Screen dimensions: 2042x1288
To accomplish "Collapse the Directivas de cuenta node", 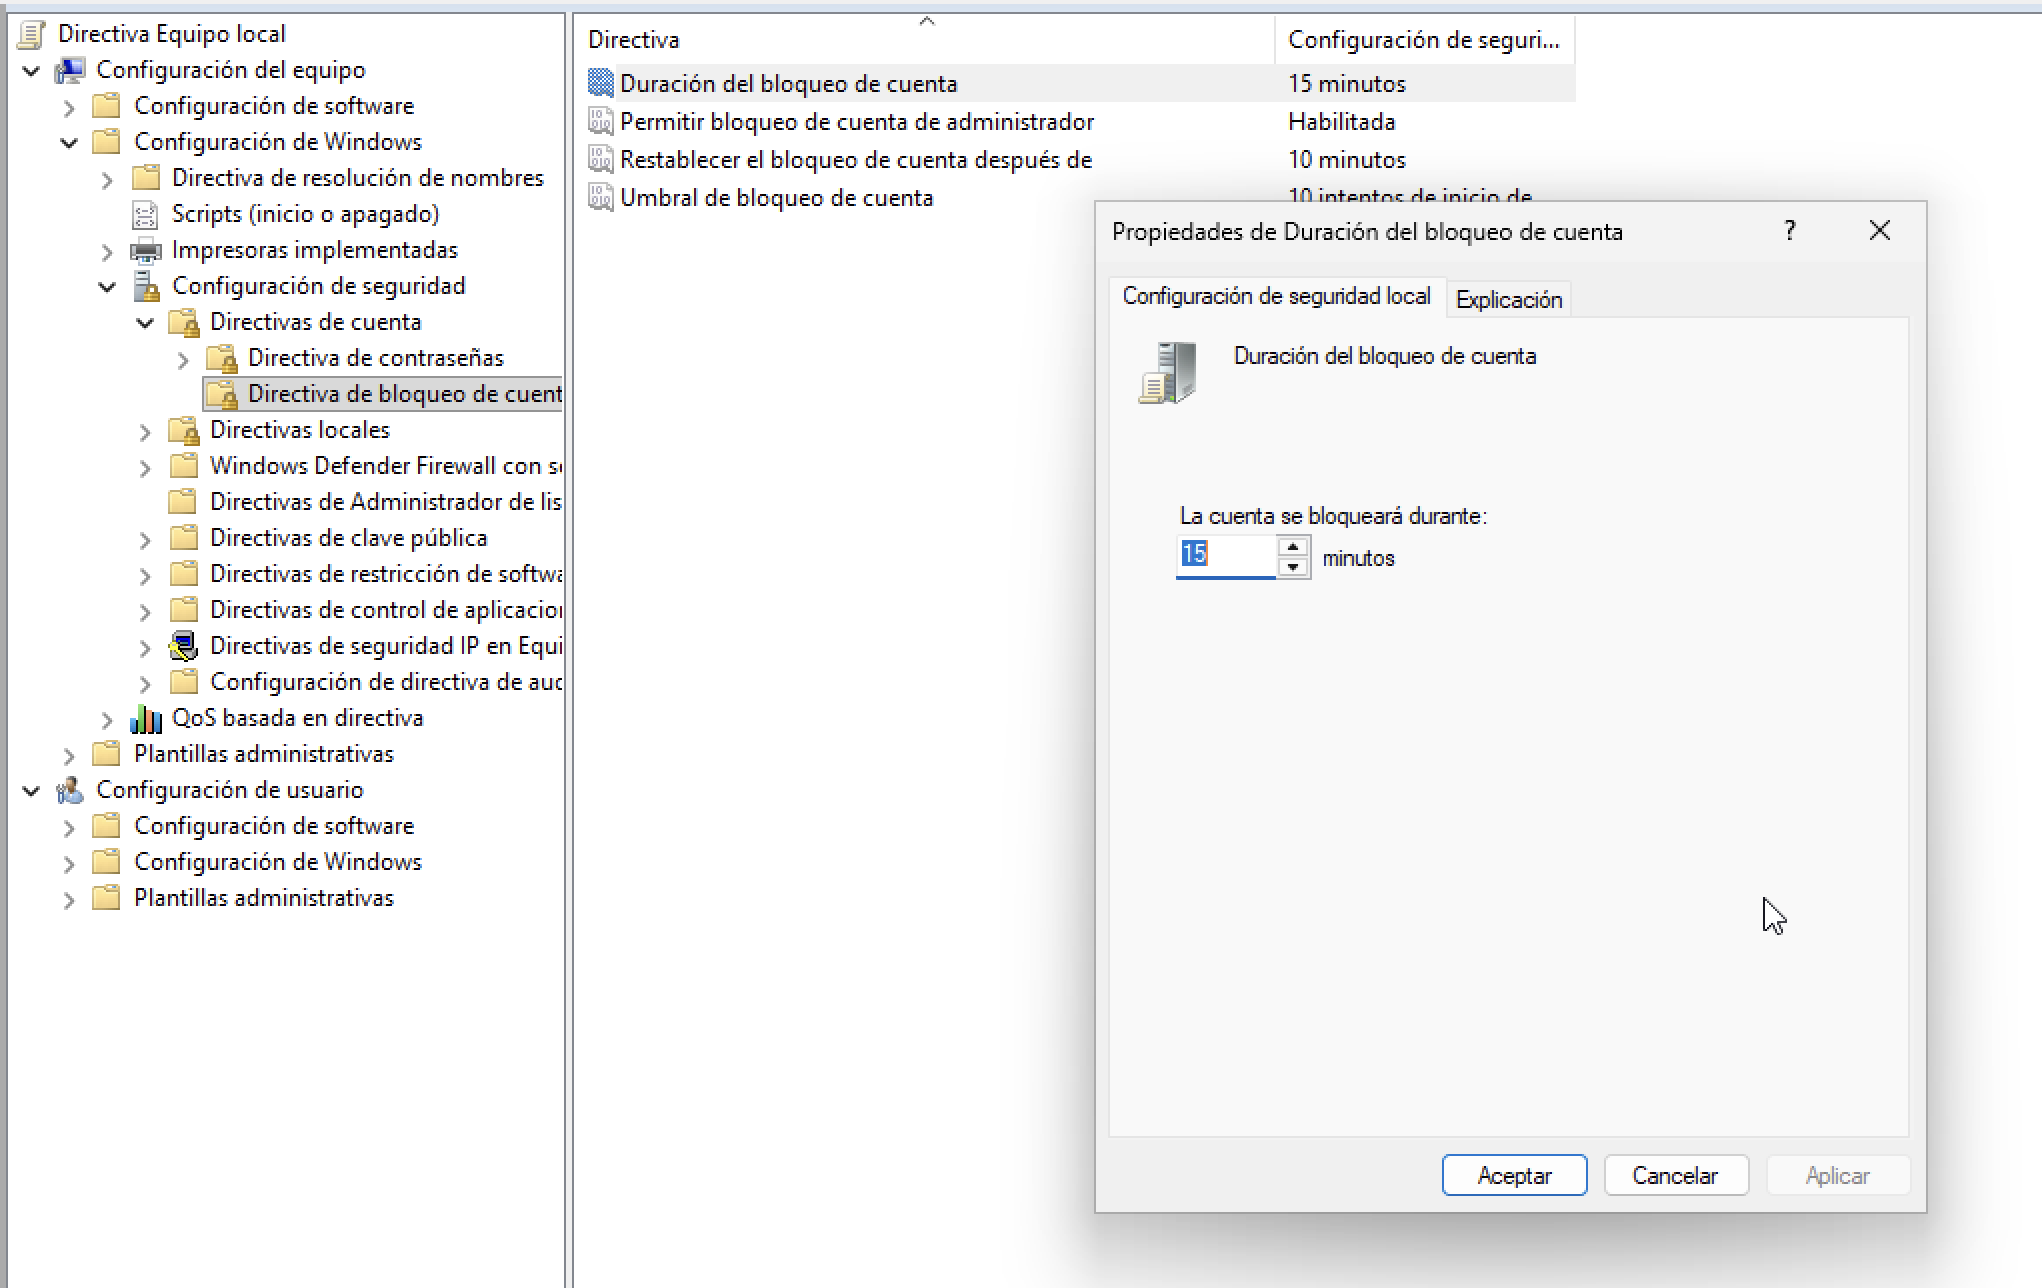I will pos(145,323).
